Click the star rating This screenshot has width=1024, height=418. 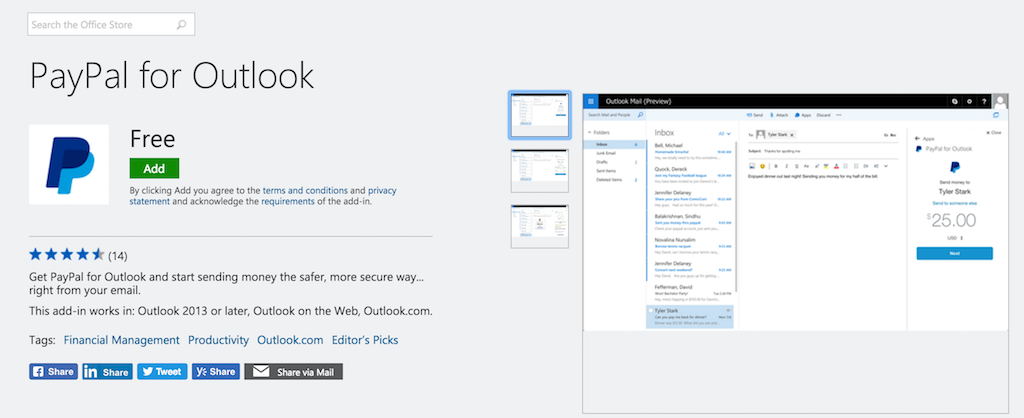point(67,255)
